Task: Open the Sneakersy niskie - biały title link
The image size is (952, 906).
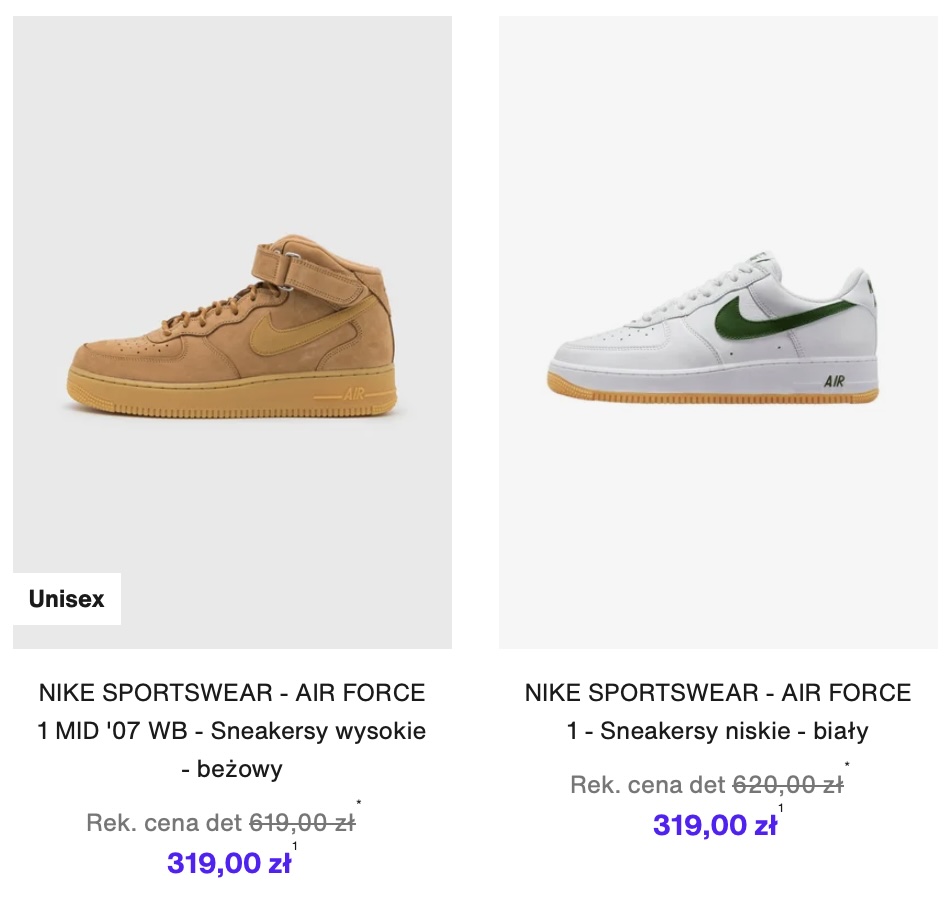Action: pyautogui.click(x=717, y=731)
